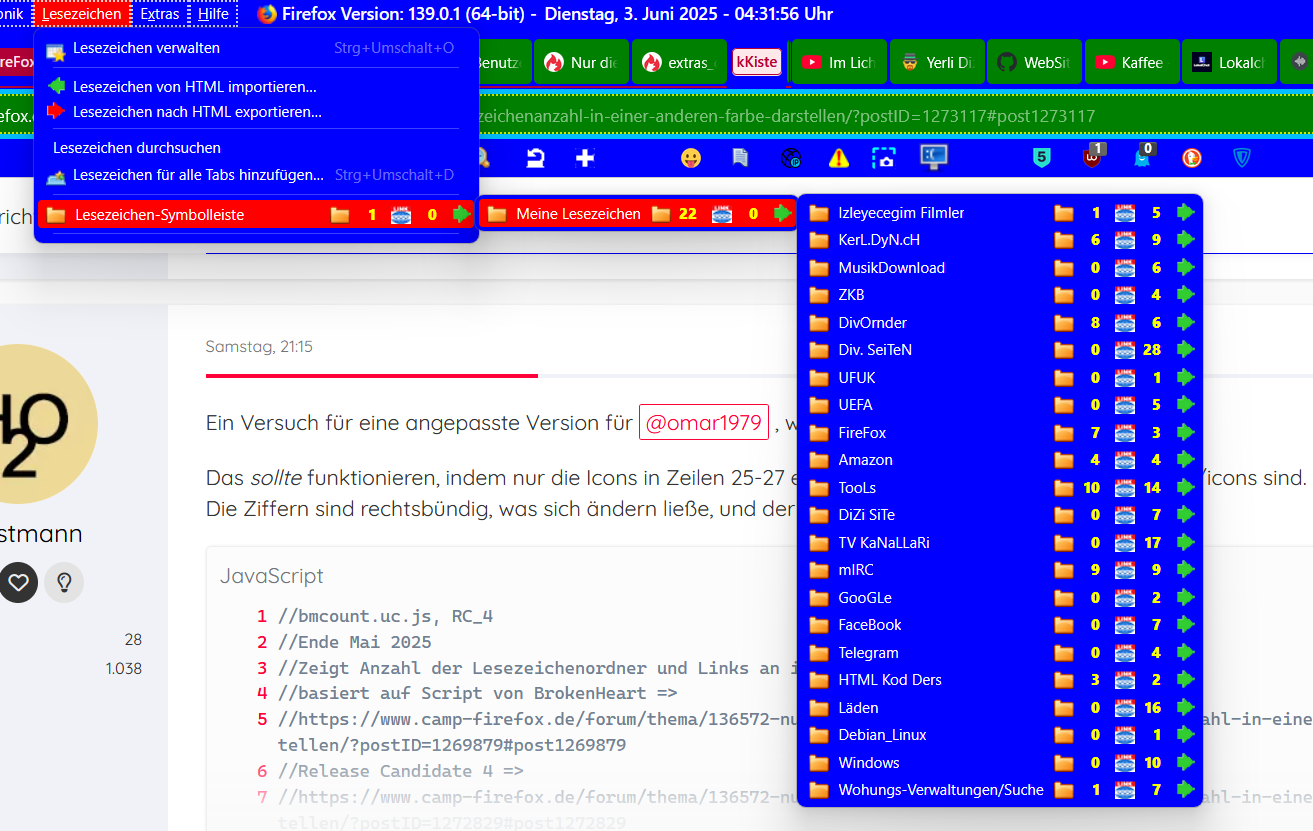Switch to the Yerli Di tab
The width and height of the screenshot is (1313, 831).
coord(936,62)
